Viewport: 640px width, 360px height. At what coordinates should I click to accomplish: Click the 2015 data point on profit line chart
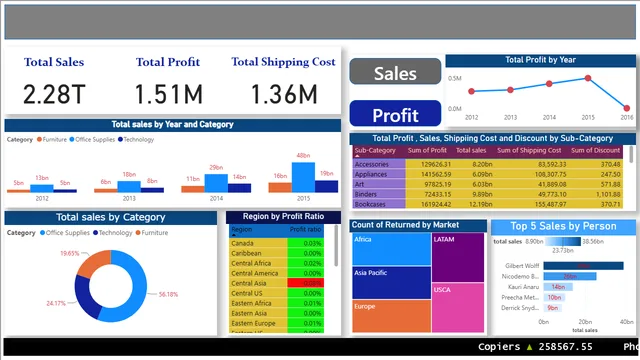tap(588, 78)
